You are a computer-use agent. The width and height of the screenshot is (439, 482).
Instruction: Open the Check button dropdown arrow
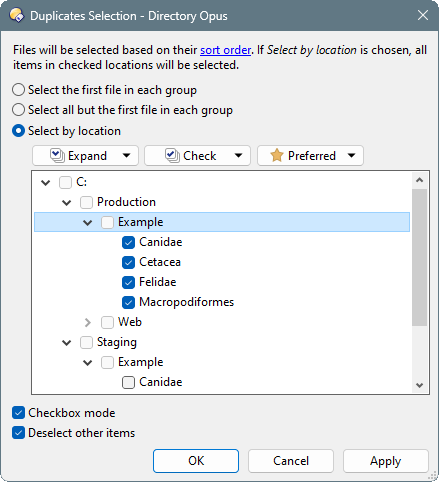point(238,155)
